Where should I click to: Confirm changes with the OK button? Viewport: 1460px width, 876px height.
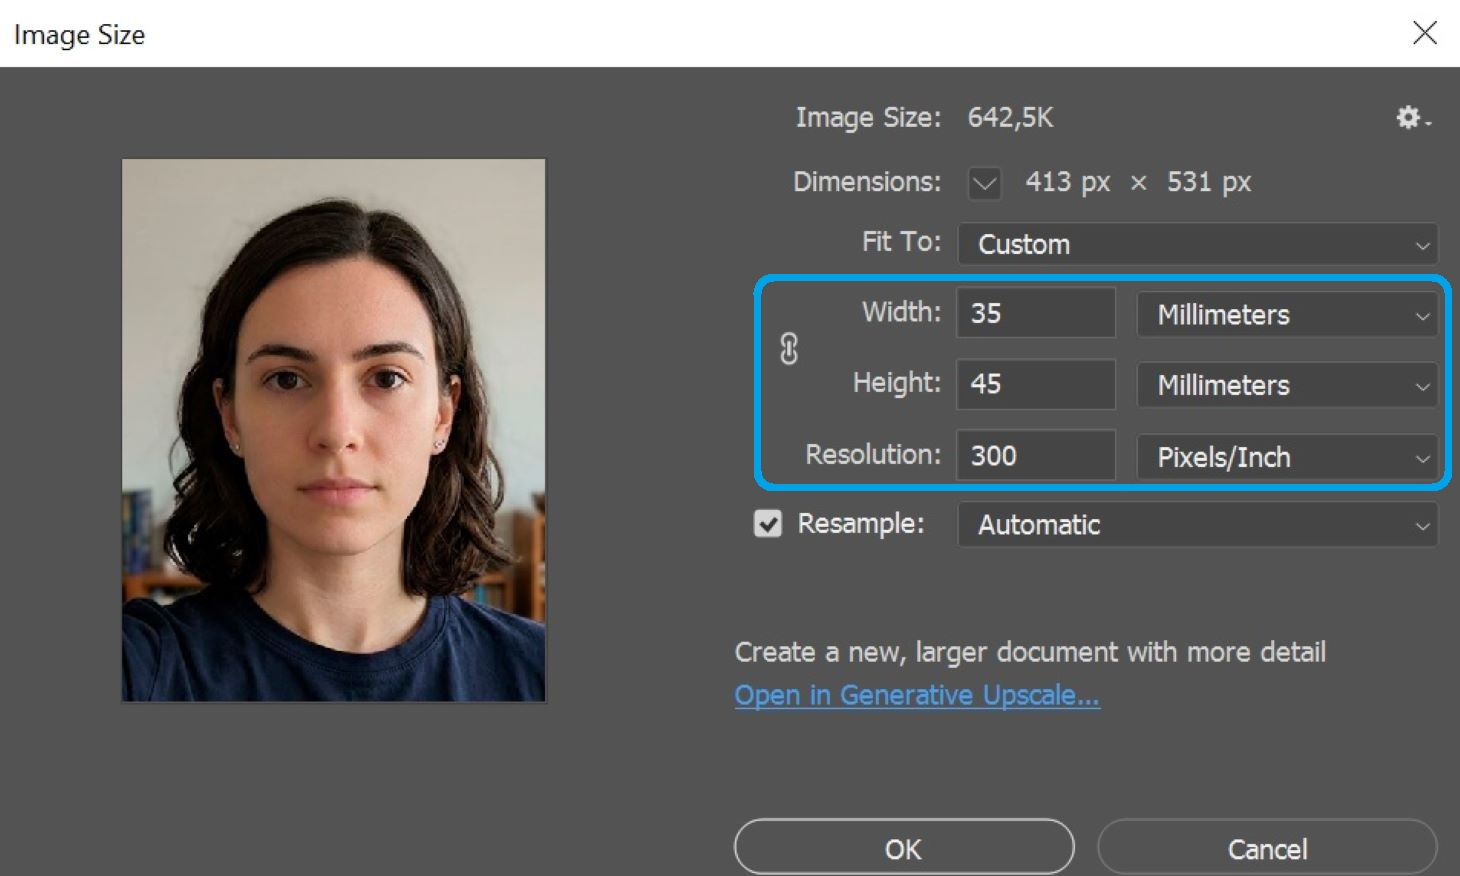[x=903, y=848]
